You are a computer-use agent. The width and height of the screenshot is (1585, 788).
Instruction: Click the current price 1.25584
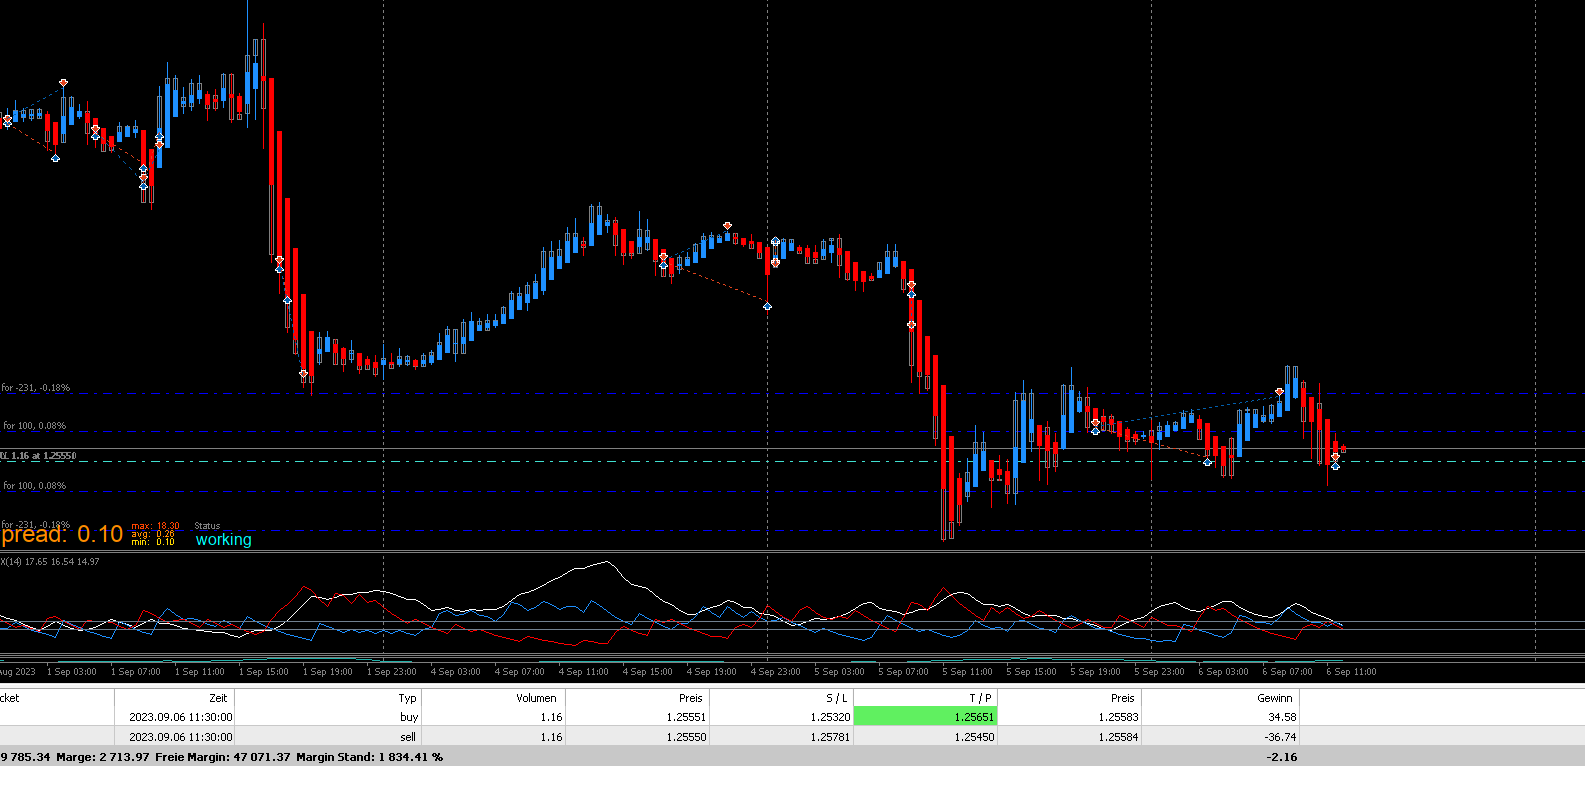pos(1118,737)
